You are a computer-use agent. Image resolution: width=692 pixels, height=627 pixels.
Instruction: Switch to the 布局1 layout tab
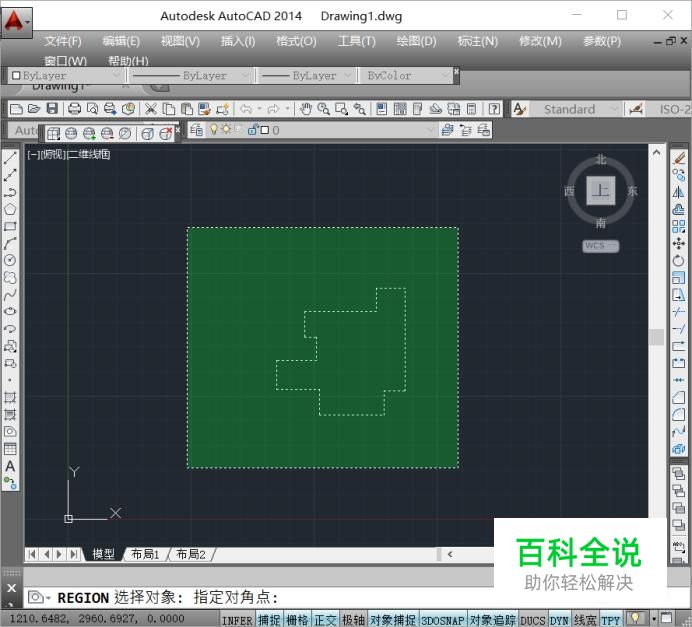click(x=145, y=554)
